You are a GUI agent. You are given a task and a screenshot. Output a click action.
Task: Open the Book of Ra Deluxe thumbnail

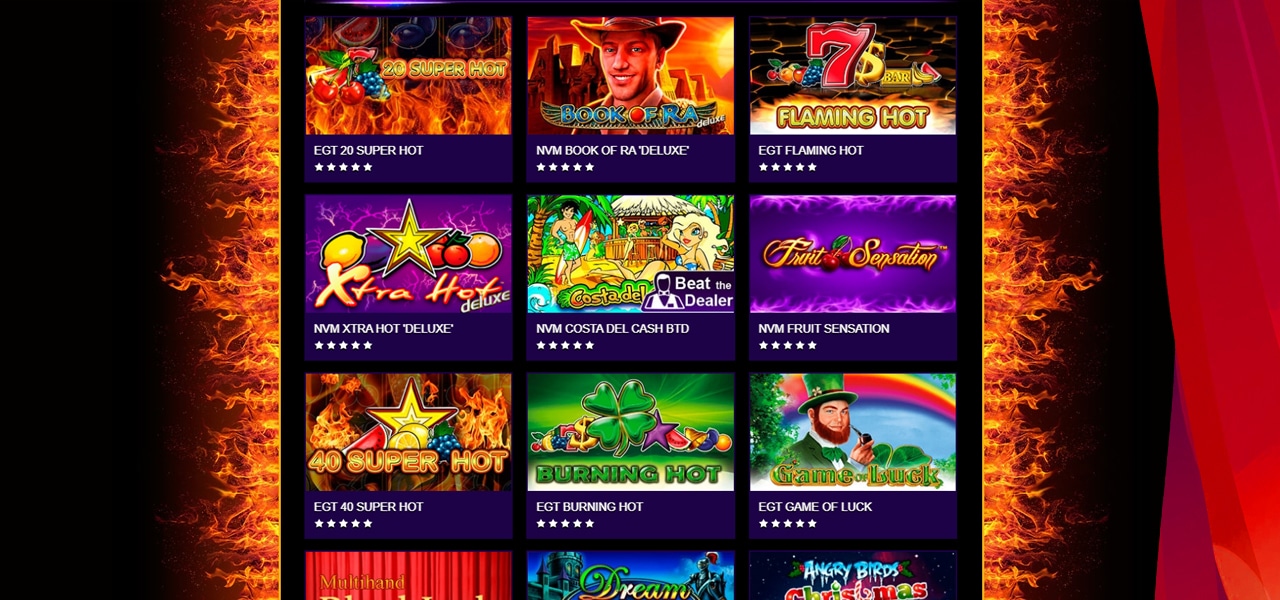[x=630, y=75]
